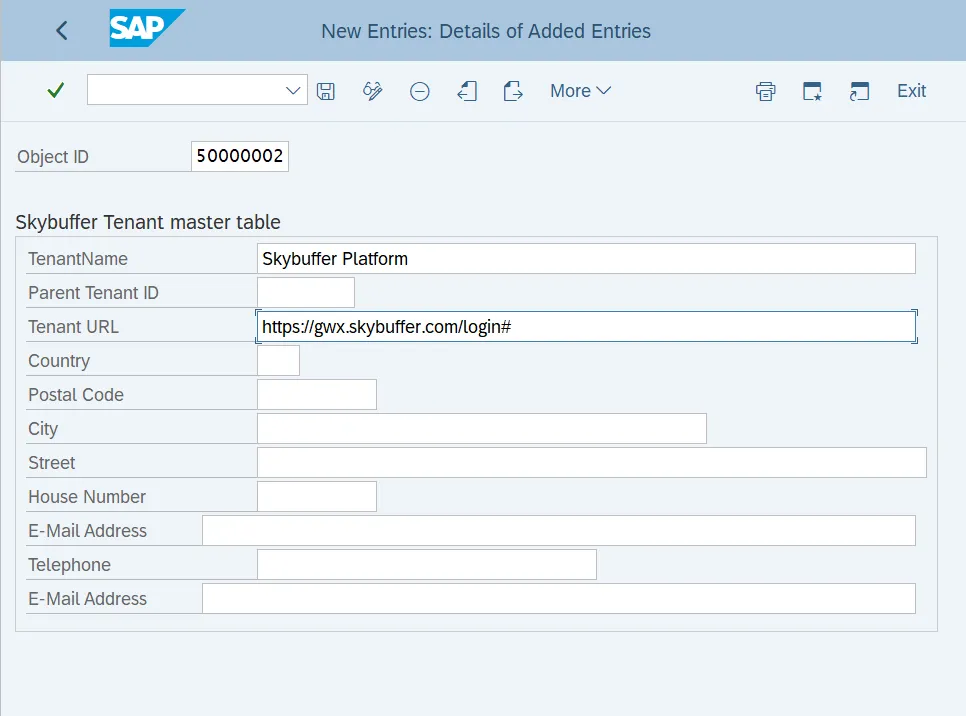The height and width of the screenshot is (716, 966).
Task: Click the first E-Mail Address field
Action: pyautogui.click(x=559, y=531)
